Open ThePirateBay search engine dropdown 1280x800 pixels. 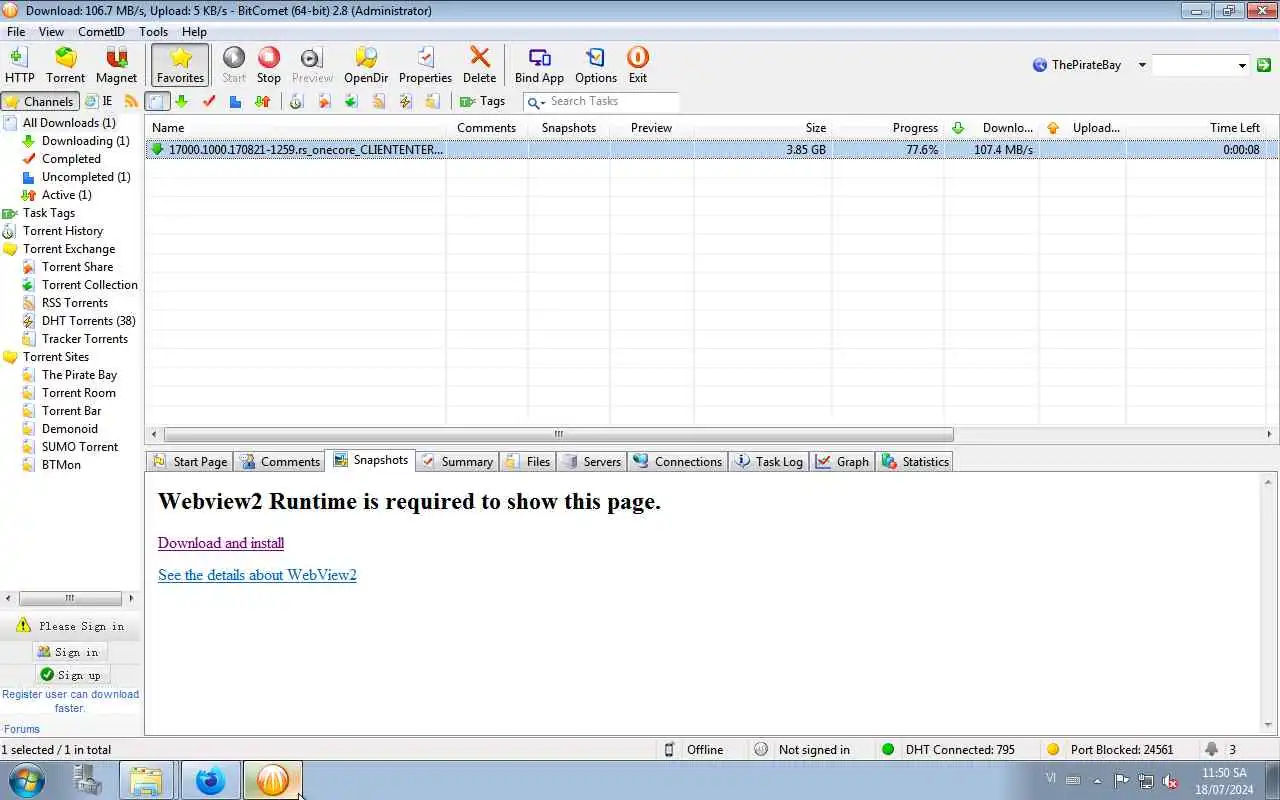point(1142,65)
